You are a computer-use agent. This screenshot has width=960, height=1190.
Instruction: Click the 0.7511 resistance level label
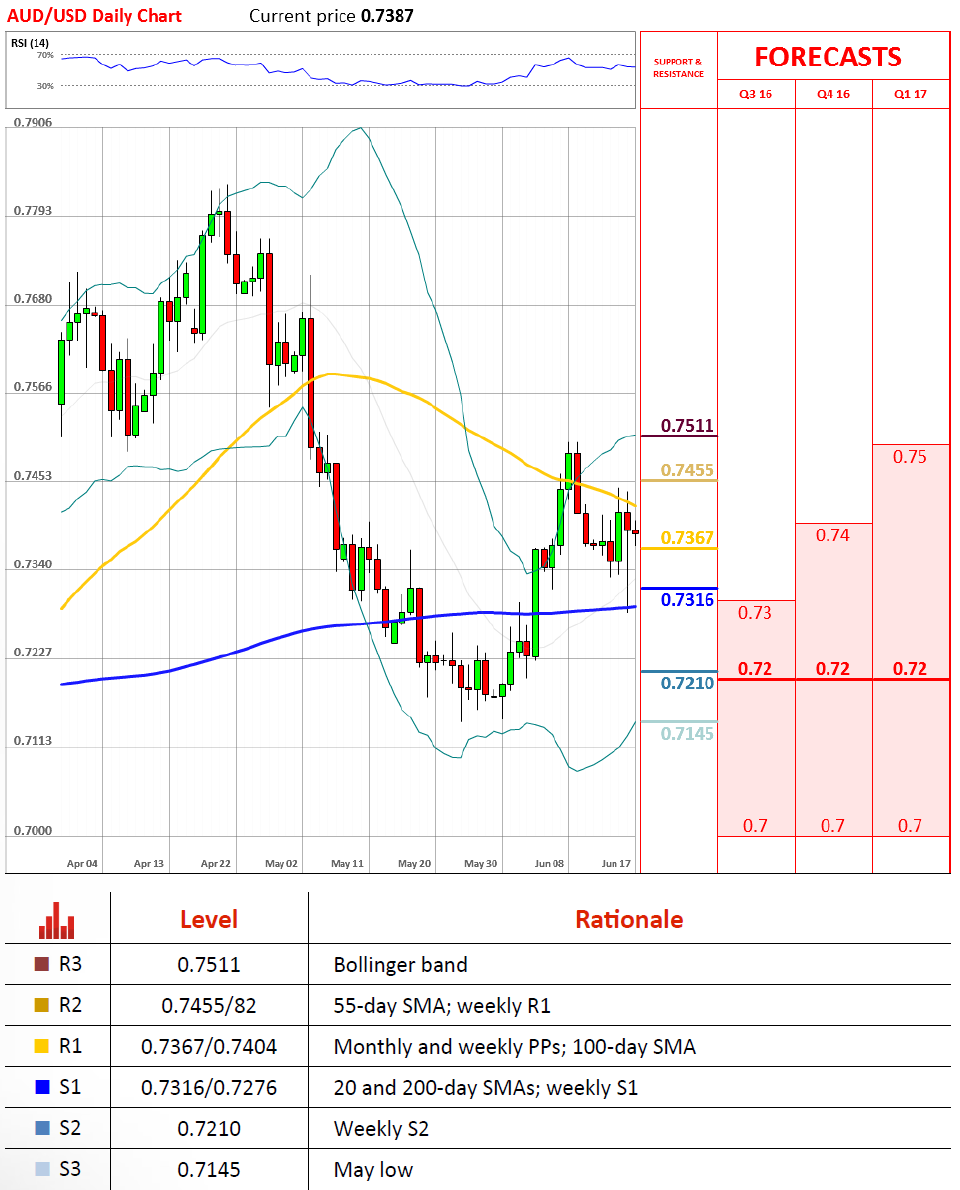click(x=687, y=426)
